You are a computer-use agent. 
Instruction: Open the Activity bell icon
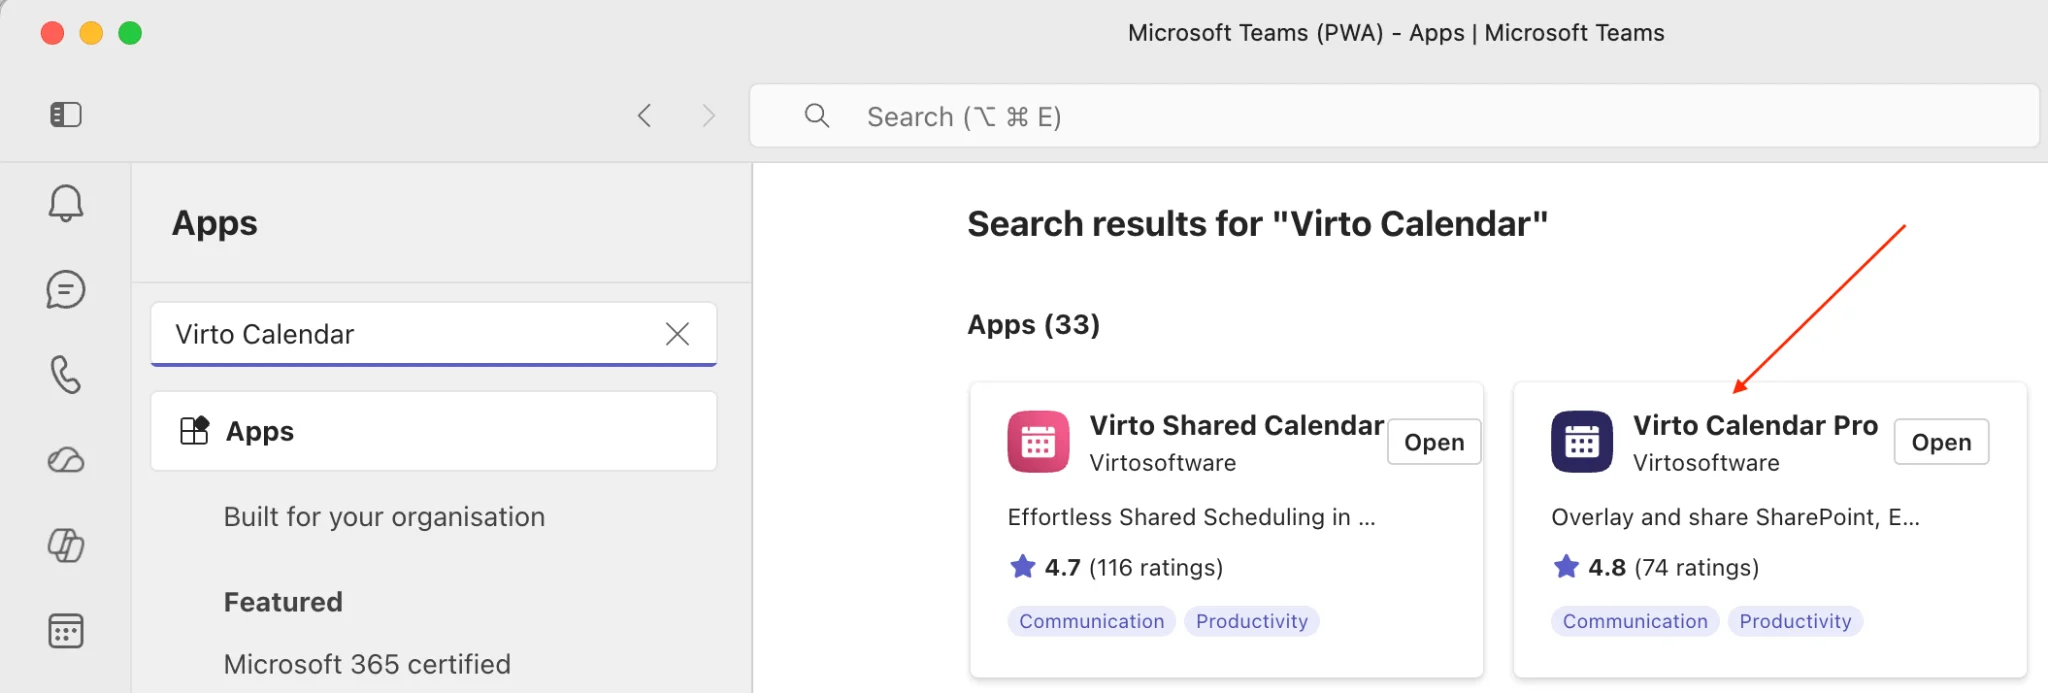click(66, 203)
